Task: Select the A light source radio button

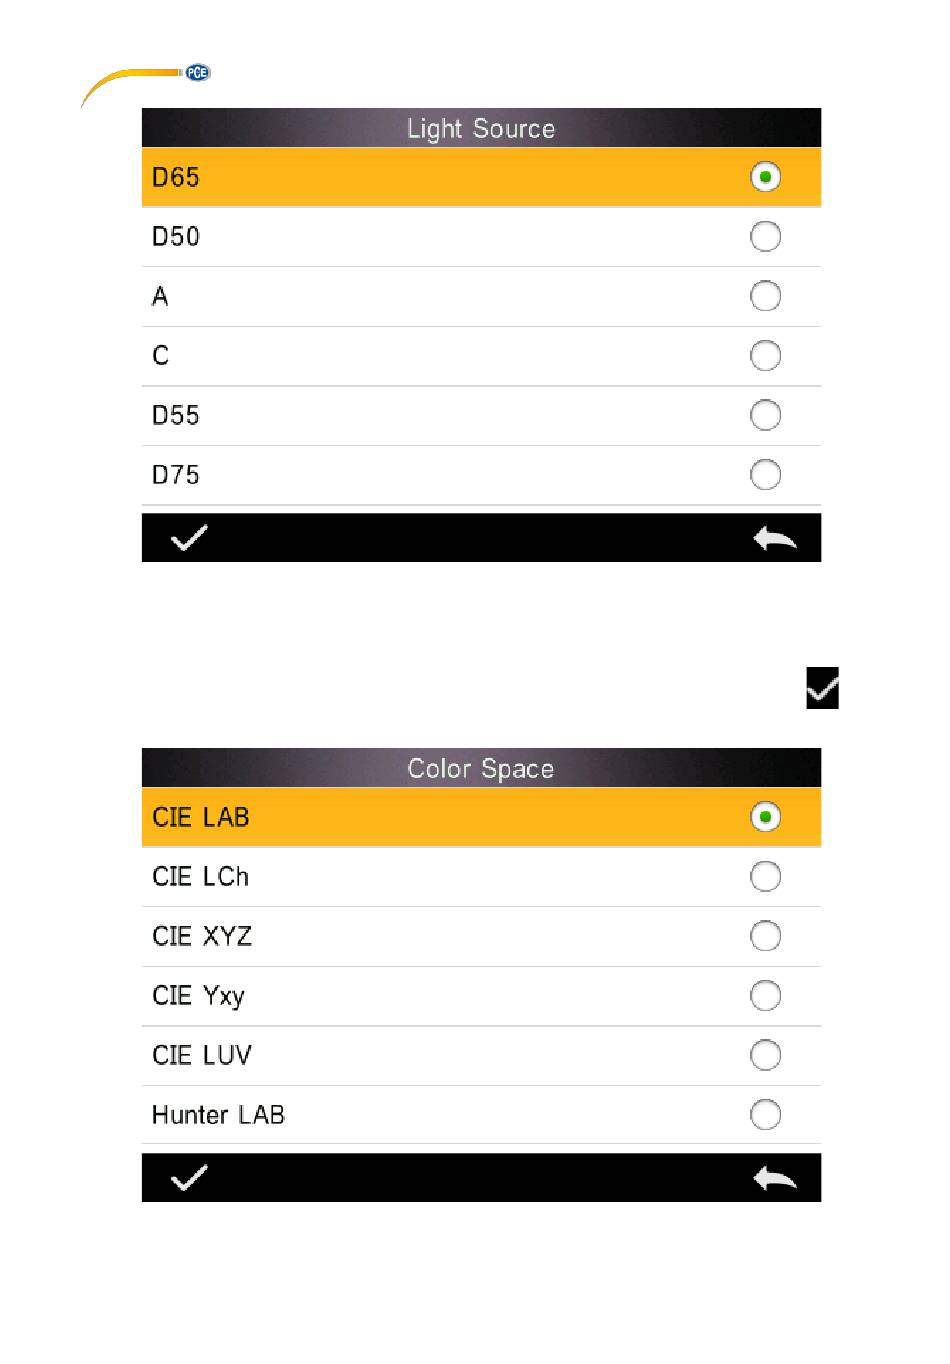Action: 765,296
